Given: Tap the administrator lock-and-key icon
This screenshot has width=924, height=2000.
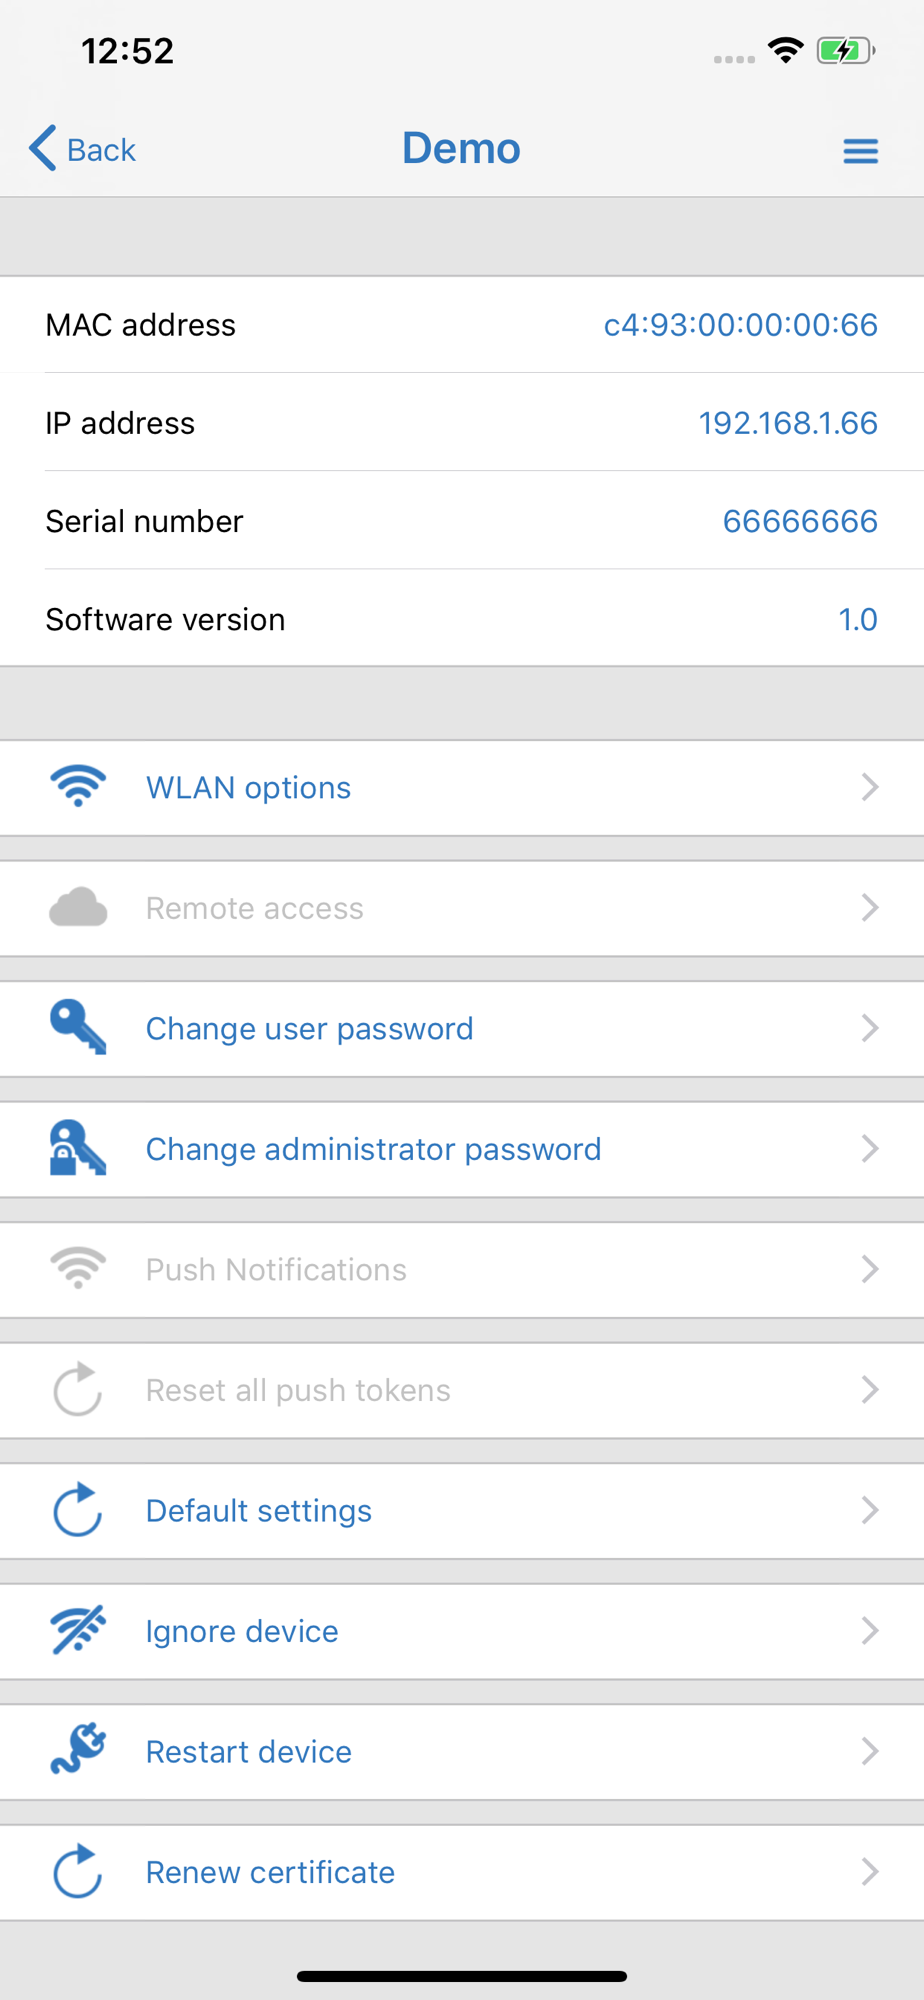Looking at the screenshot, I should pos(78,1149).
